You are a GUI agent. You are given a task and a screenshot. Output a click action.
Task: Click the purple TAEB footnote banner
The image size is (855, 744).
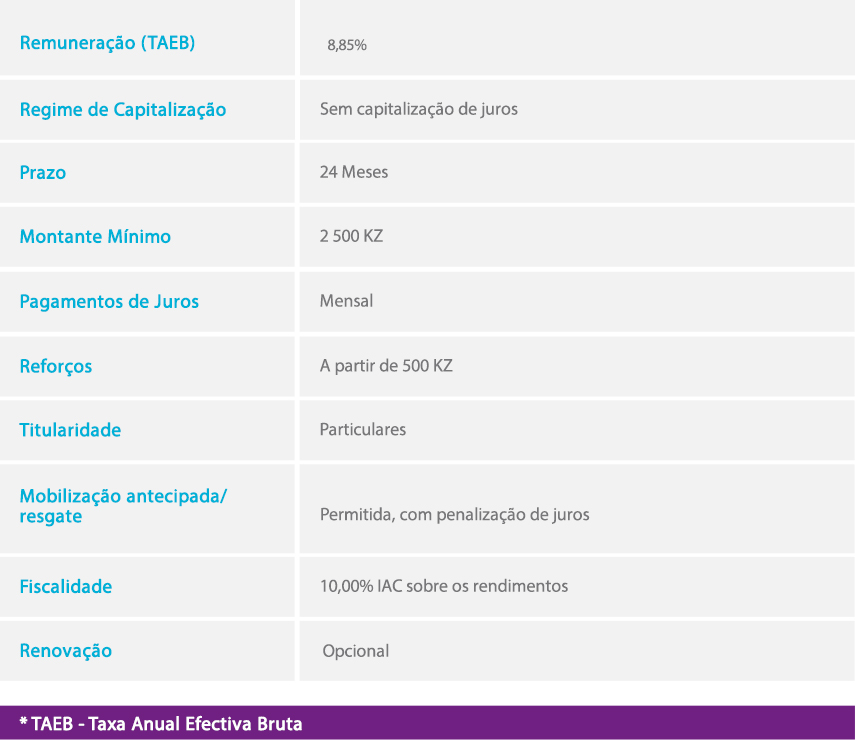(427, 723)
